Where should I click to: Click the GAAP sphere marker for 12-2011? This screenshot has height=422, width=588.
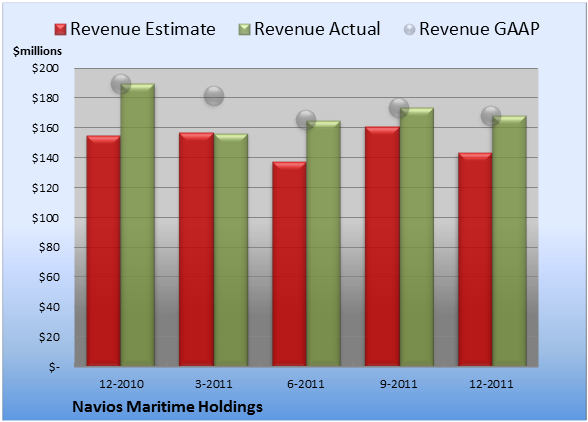491,116
